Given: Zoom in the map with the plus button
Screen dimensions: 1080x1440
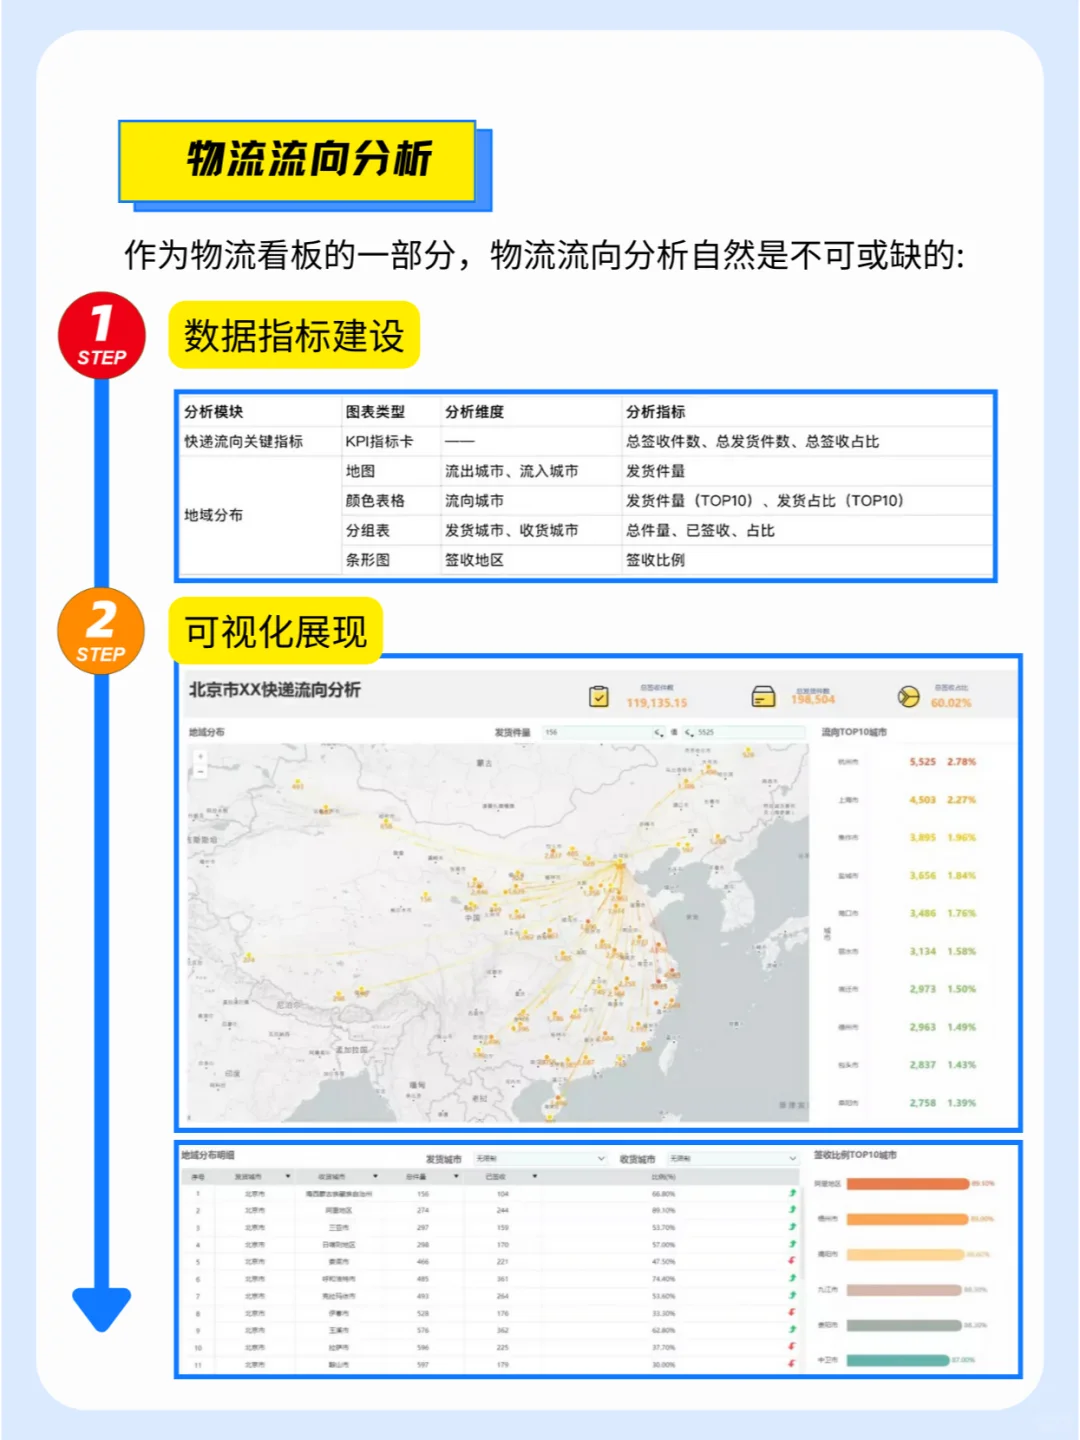Looking at the screenshot, I should (200, 757).
